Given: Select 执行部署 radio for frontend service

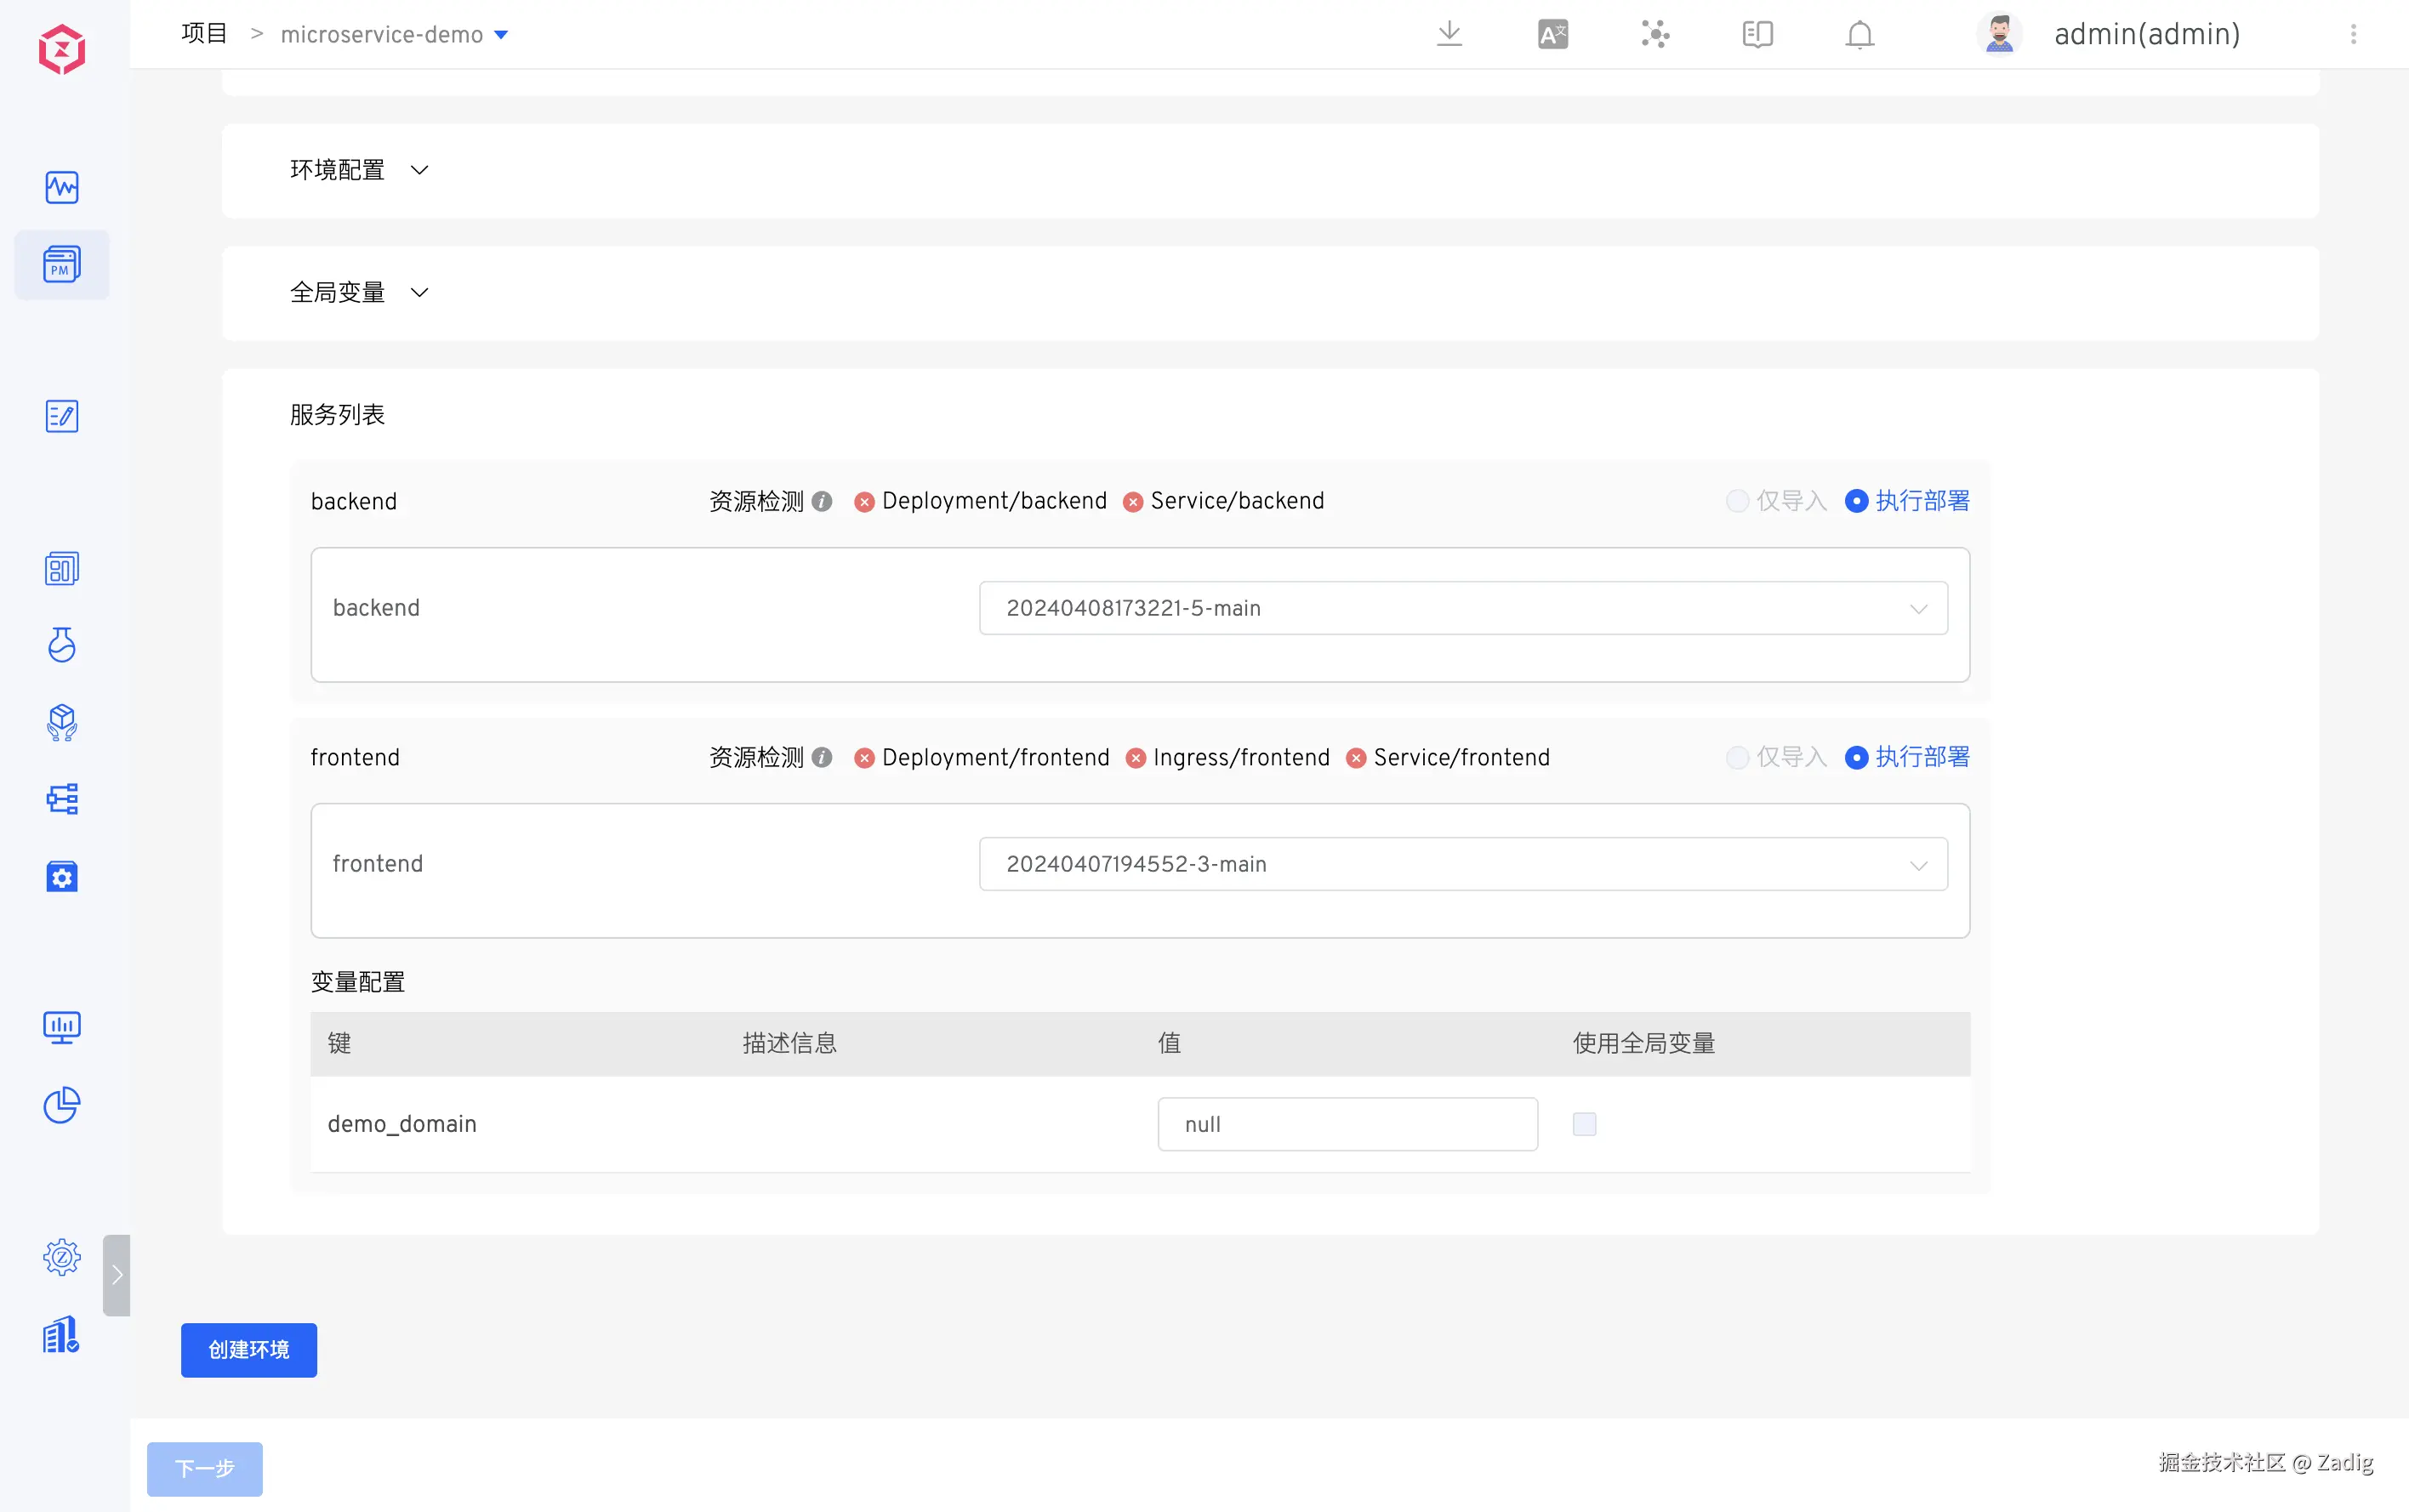Looking at the screenshot, I should [1856, 757].
